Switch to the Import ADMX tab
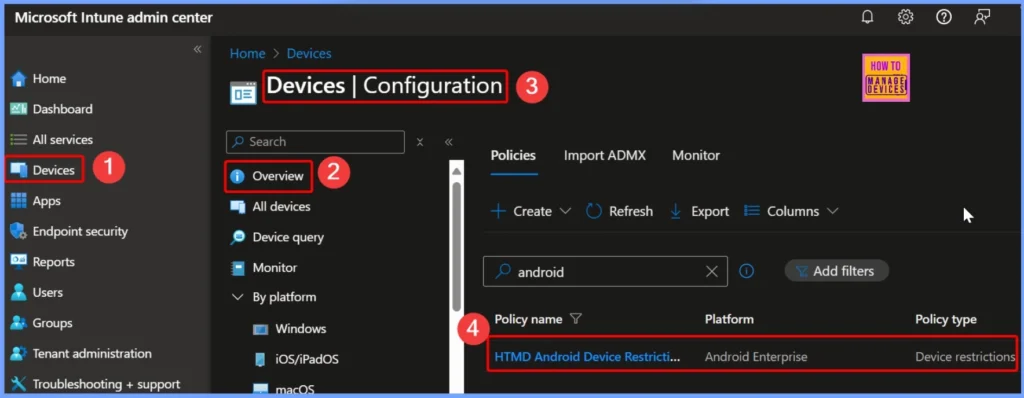 coord(605,156)
